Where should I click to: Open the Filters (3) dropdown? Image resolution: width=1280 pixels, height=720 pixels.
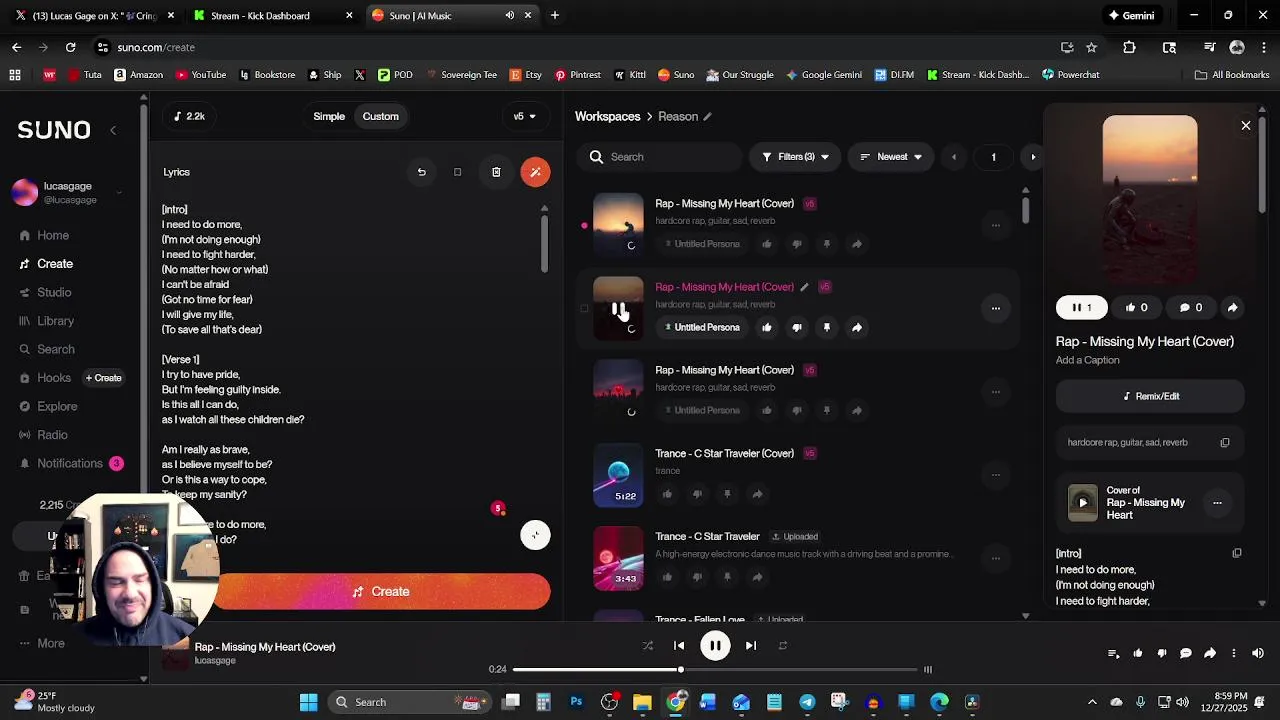pyautogui.click(x=795, y=157)
